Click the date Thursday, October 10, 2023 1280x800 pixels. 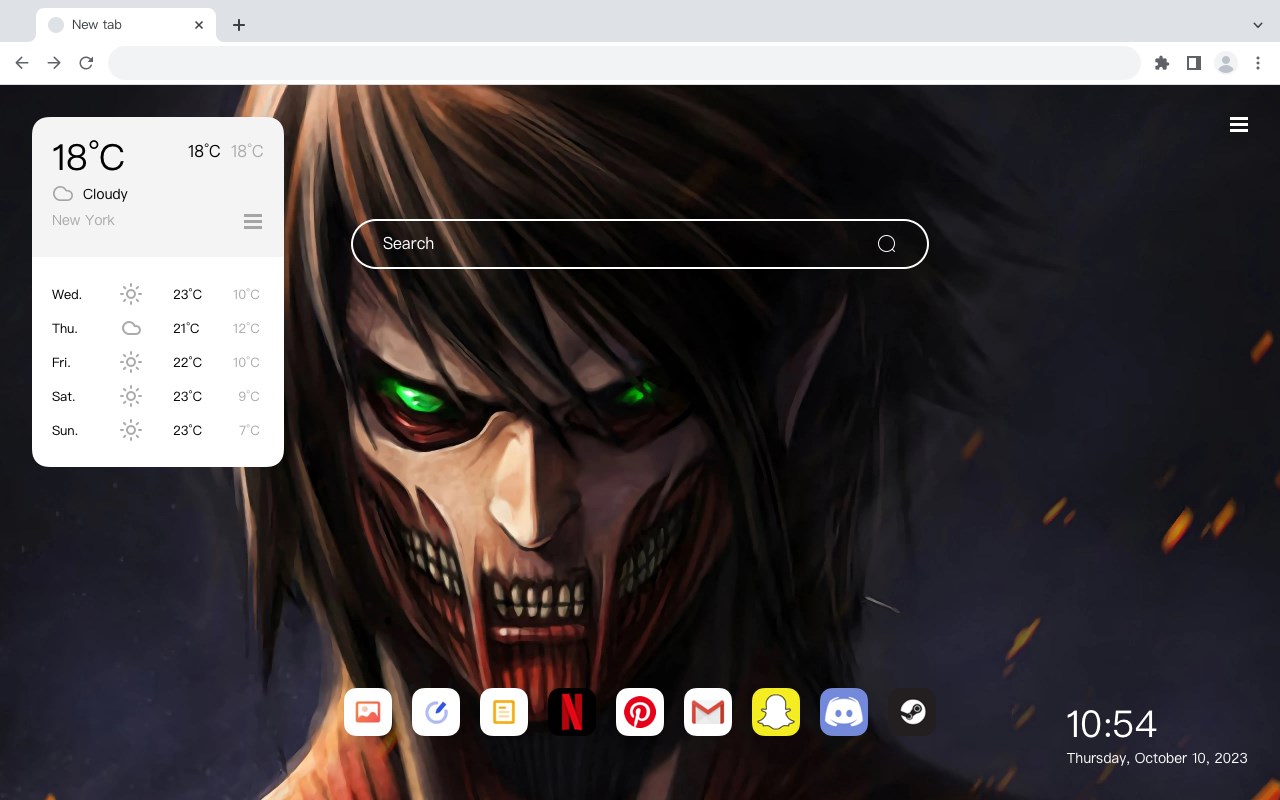(1157, 758)
